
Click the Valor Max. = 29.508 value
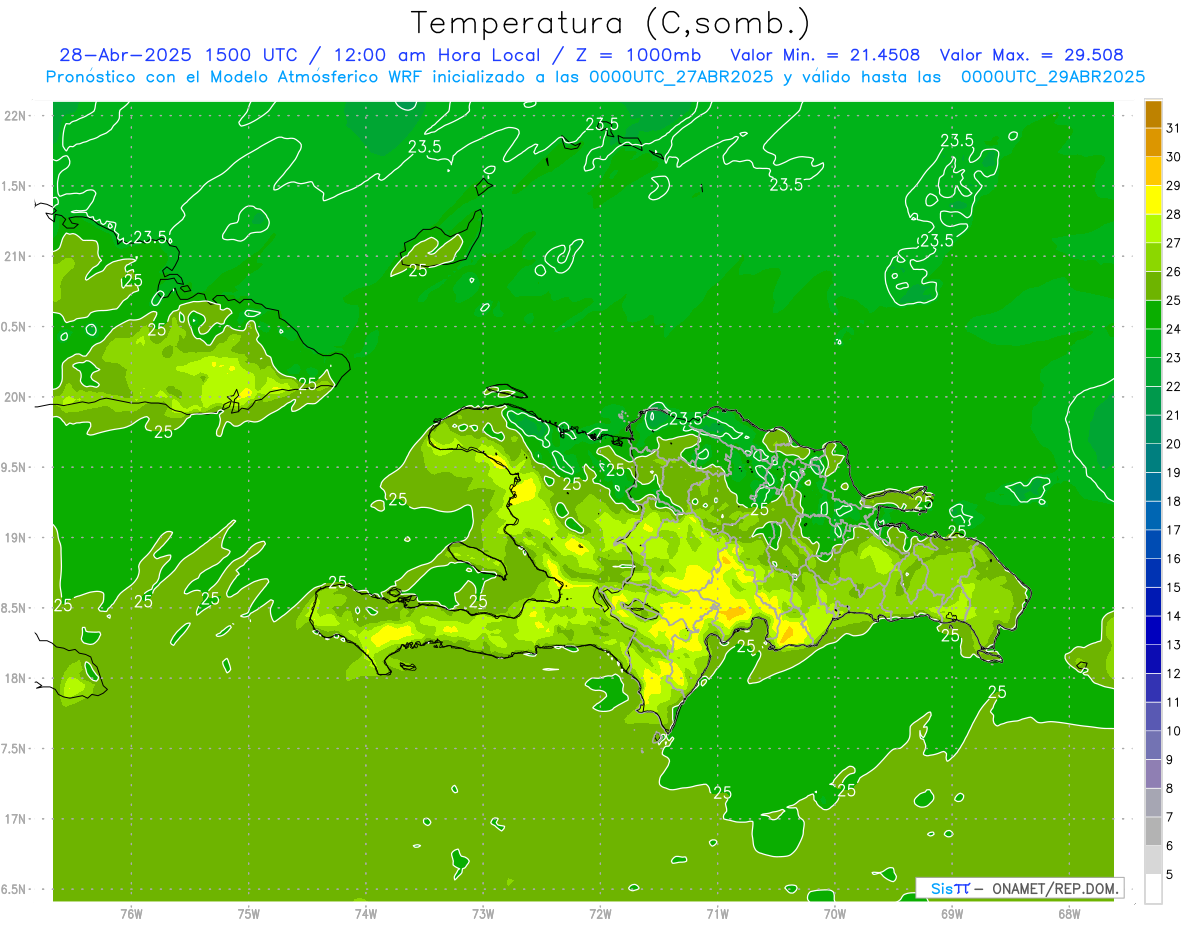point(1032,55)
